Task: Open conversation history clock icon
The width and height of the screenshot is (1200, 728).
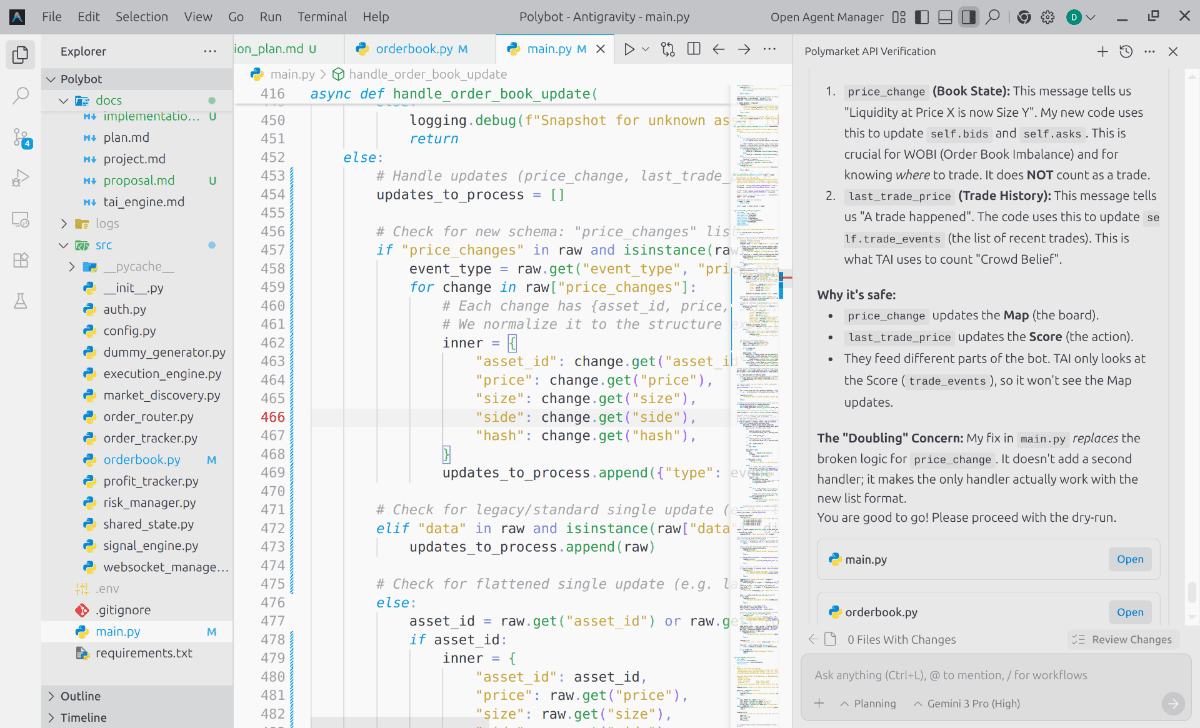Action: click(x=1126, y=52)
